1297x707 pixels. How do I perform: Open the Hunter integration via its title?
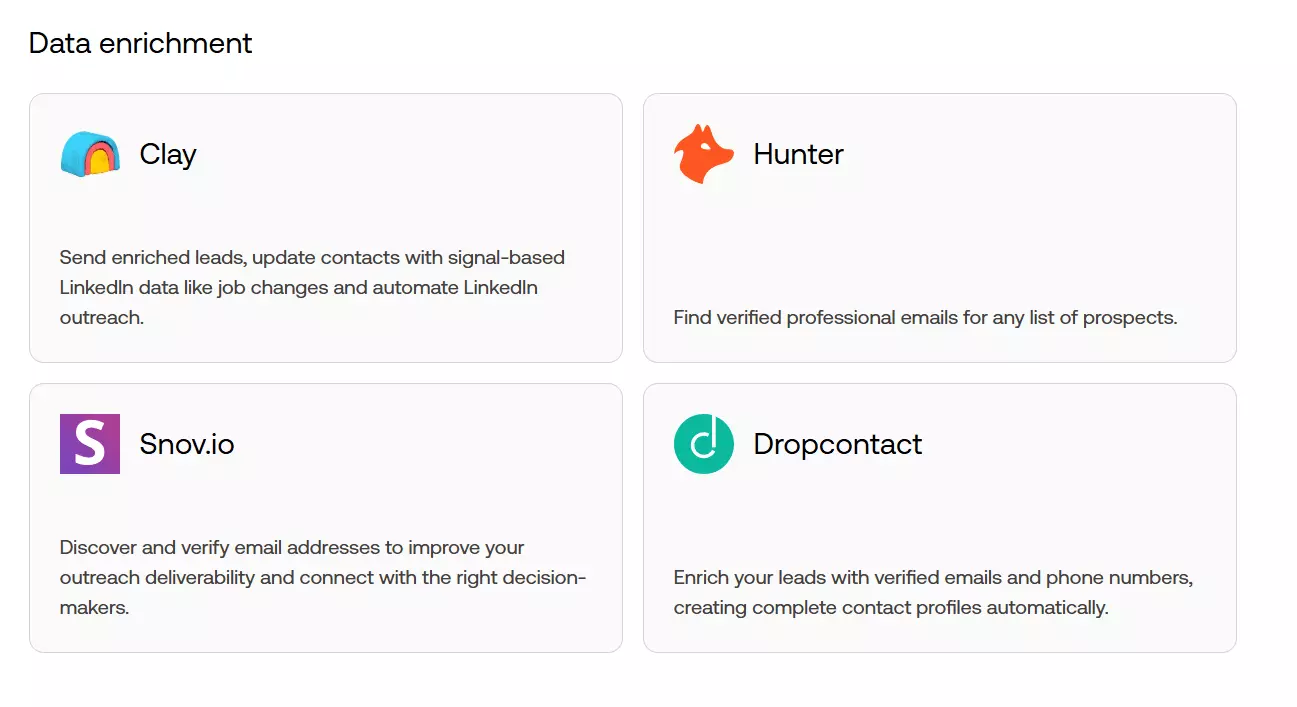pyautogui.click(x=797, y=155)
